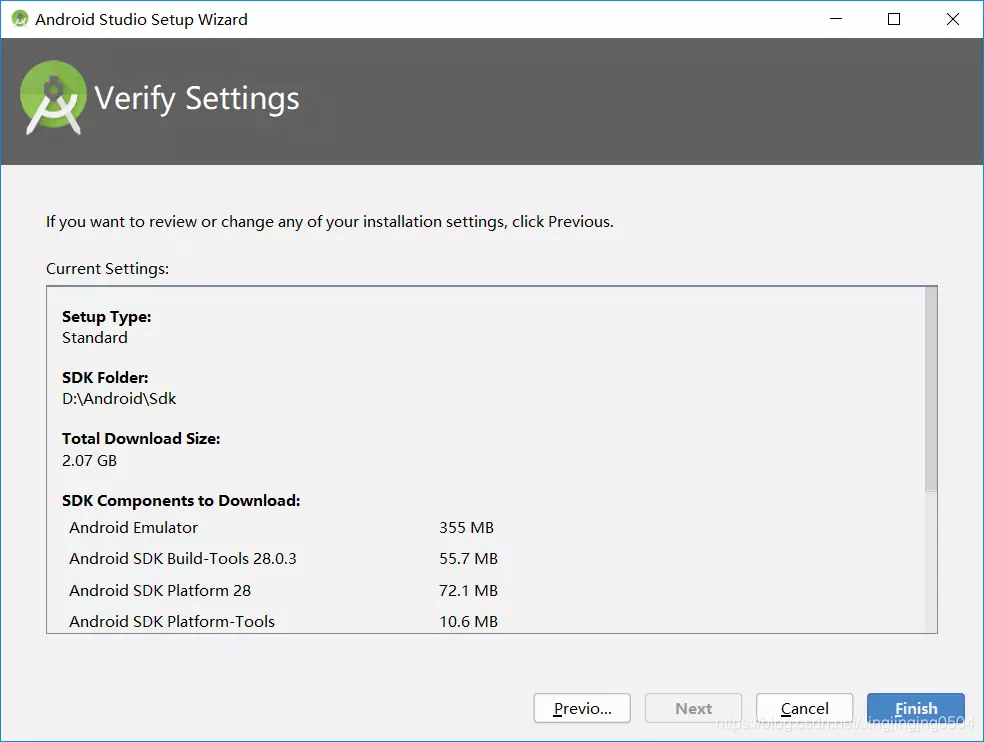
Task: Click the Cancel button
Action: 805,708
